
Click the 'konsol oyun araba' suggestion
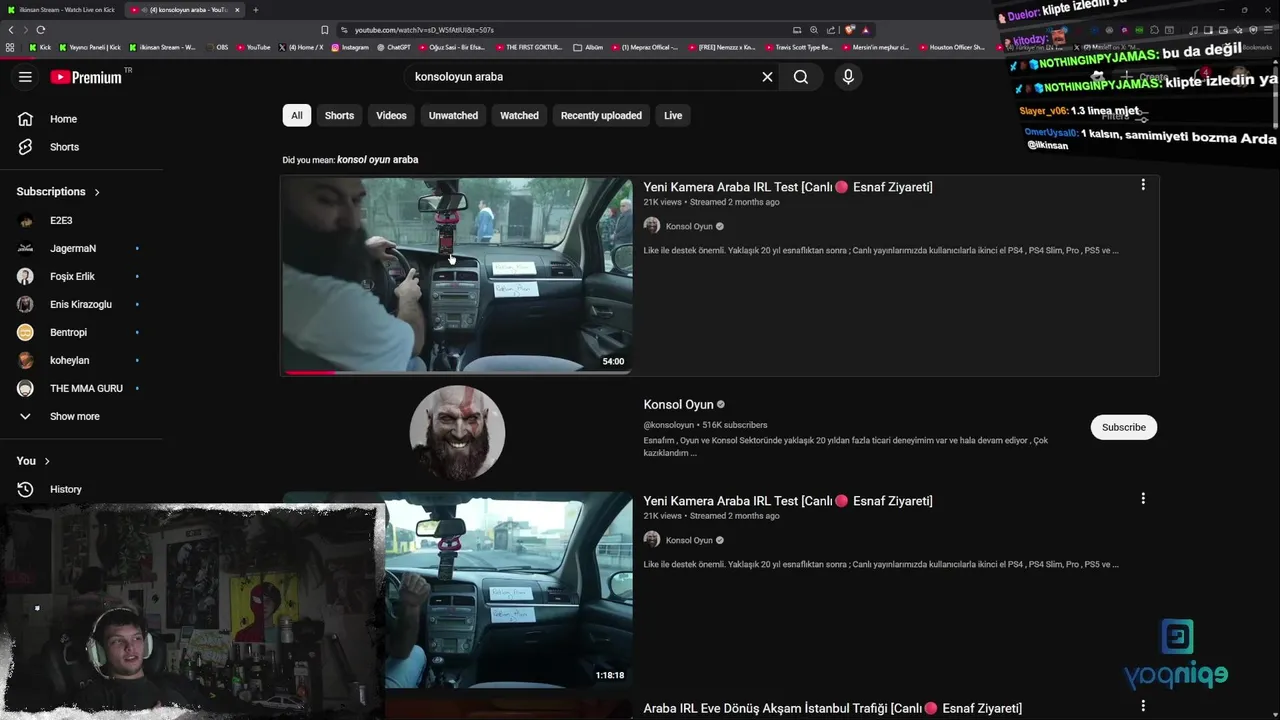[377, 160]
